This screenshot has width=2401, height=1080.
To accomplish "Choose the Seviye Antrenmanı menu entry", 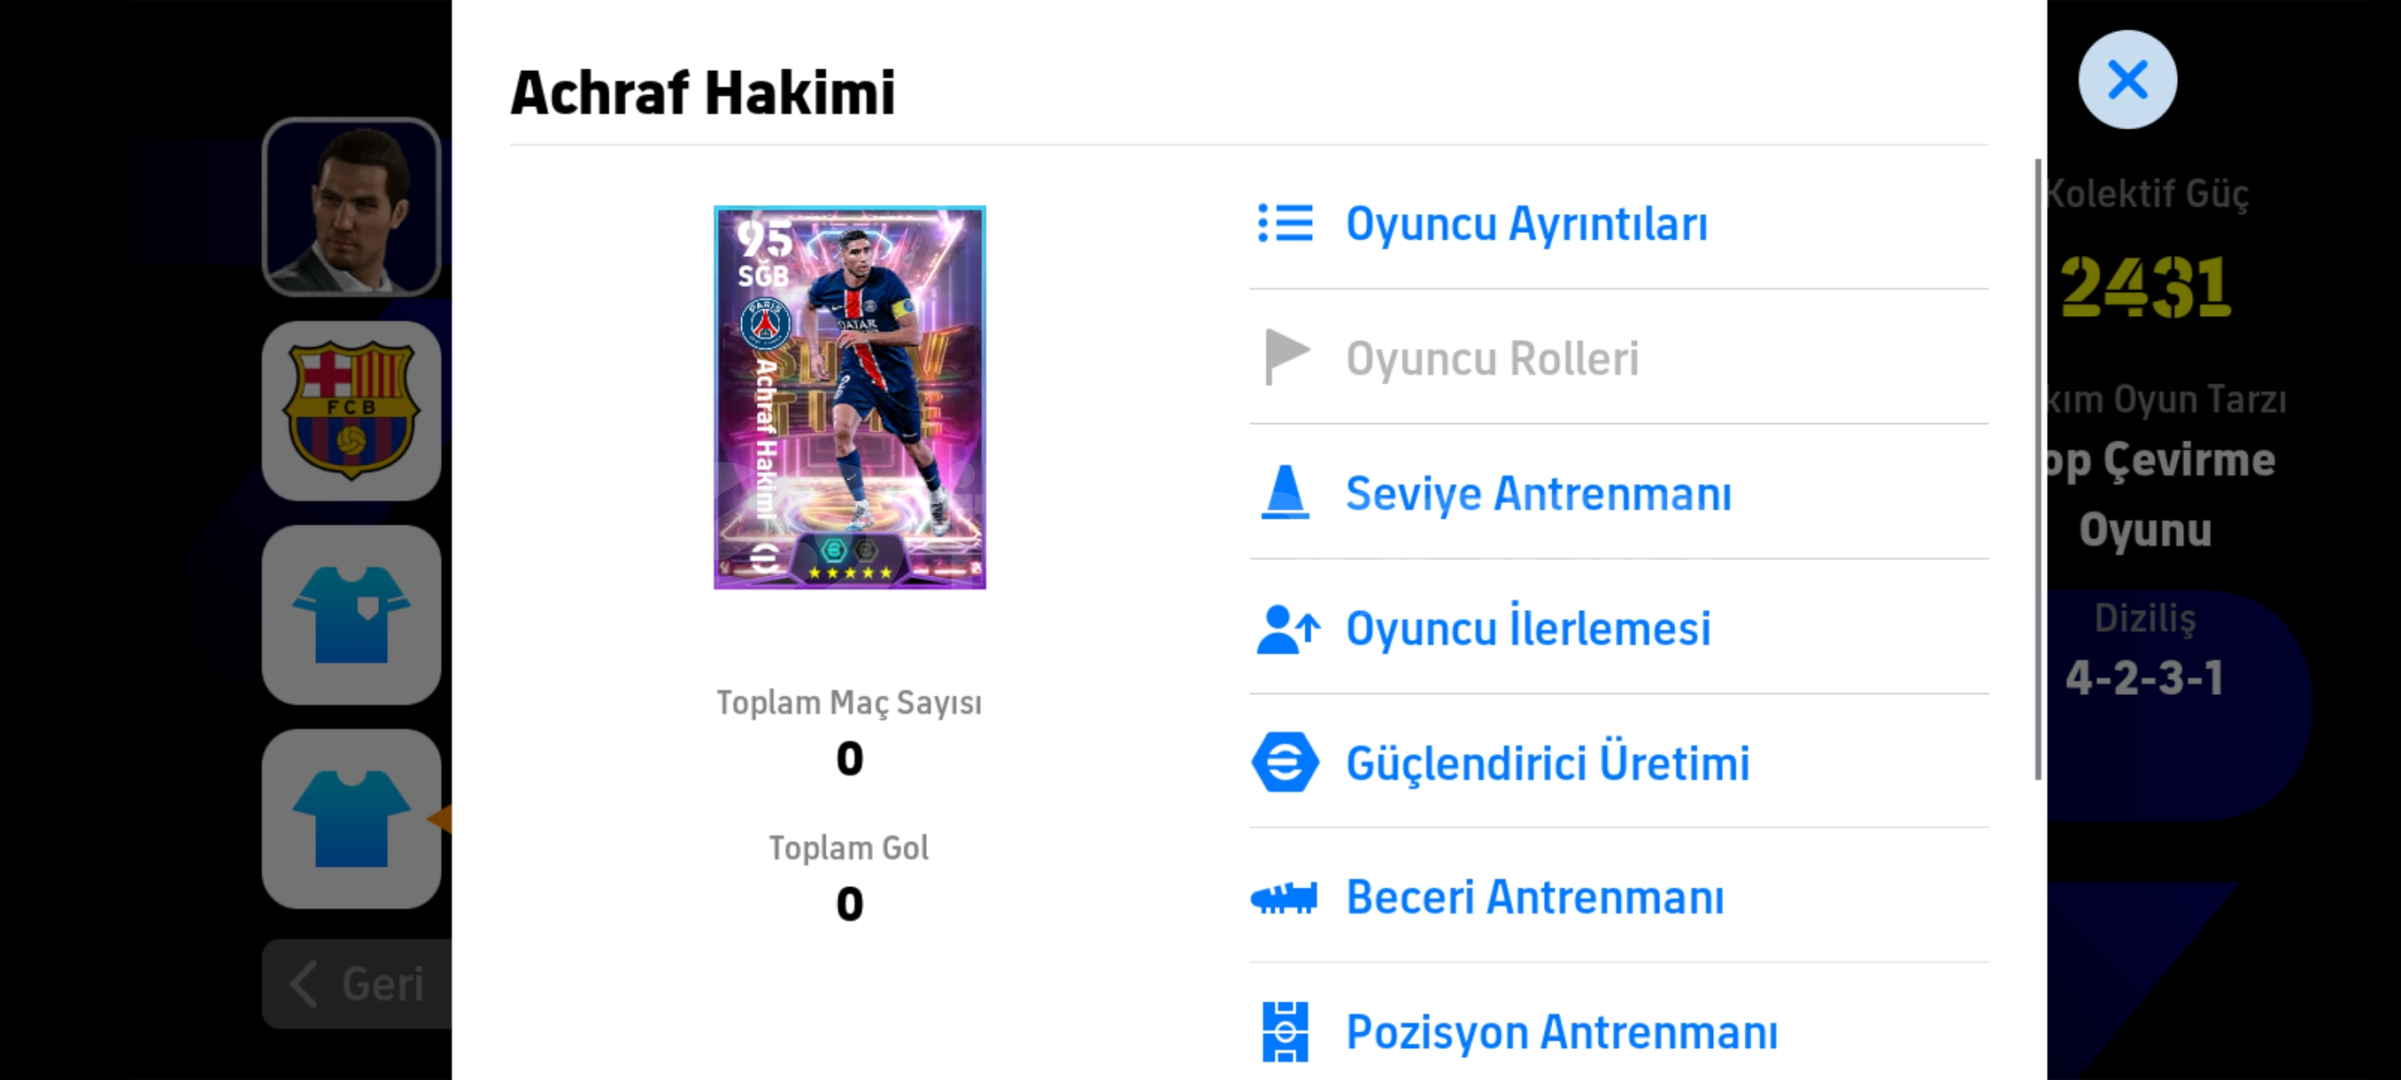I will click(1619, 493).
